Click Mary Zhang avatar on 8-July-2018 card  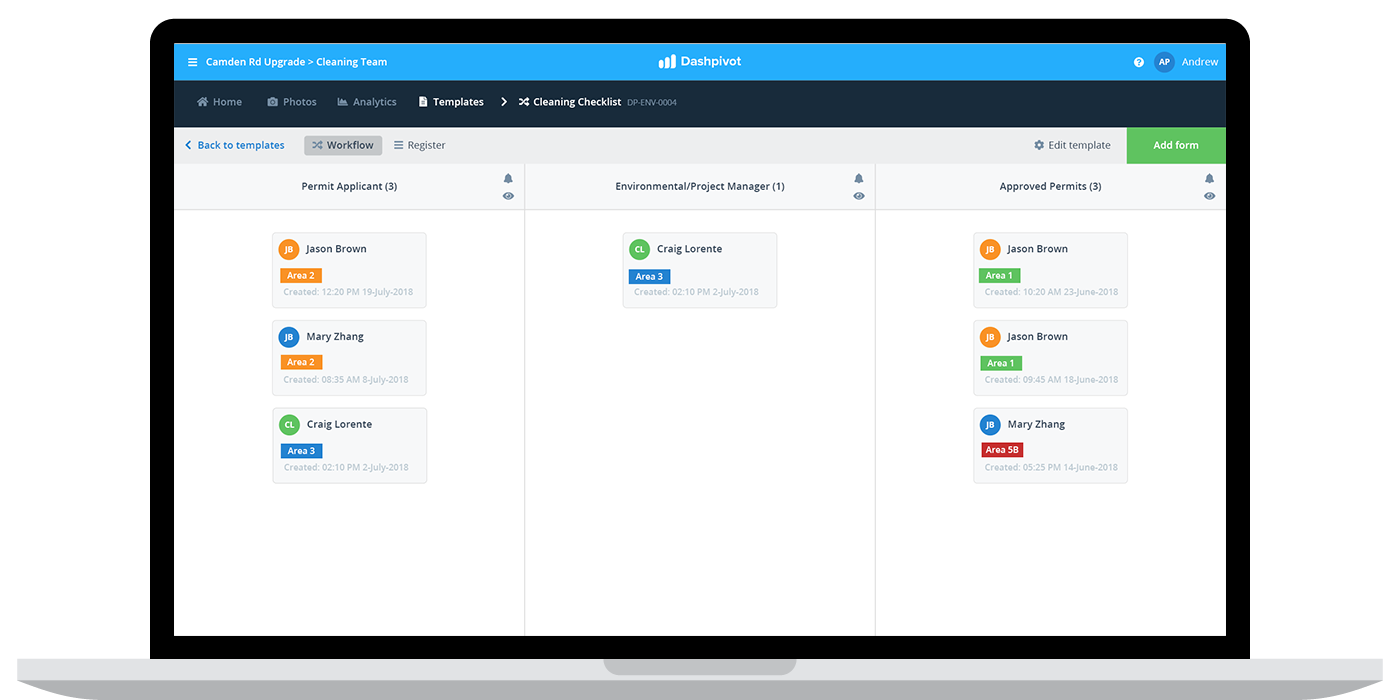289,337
